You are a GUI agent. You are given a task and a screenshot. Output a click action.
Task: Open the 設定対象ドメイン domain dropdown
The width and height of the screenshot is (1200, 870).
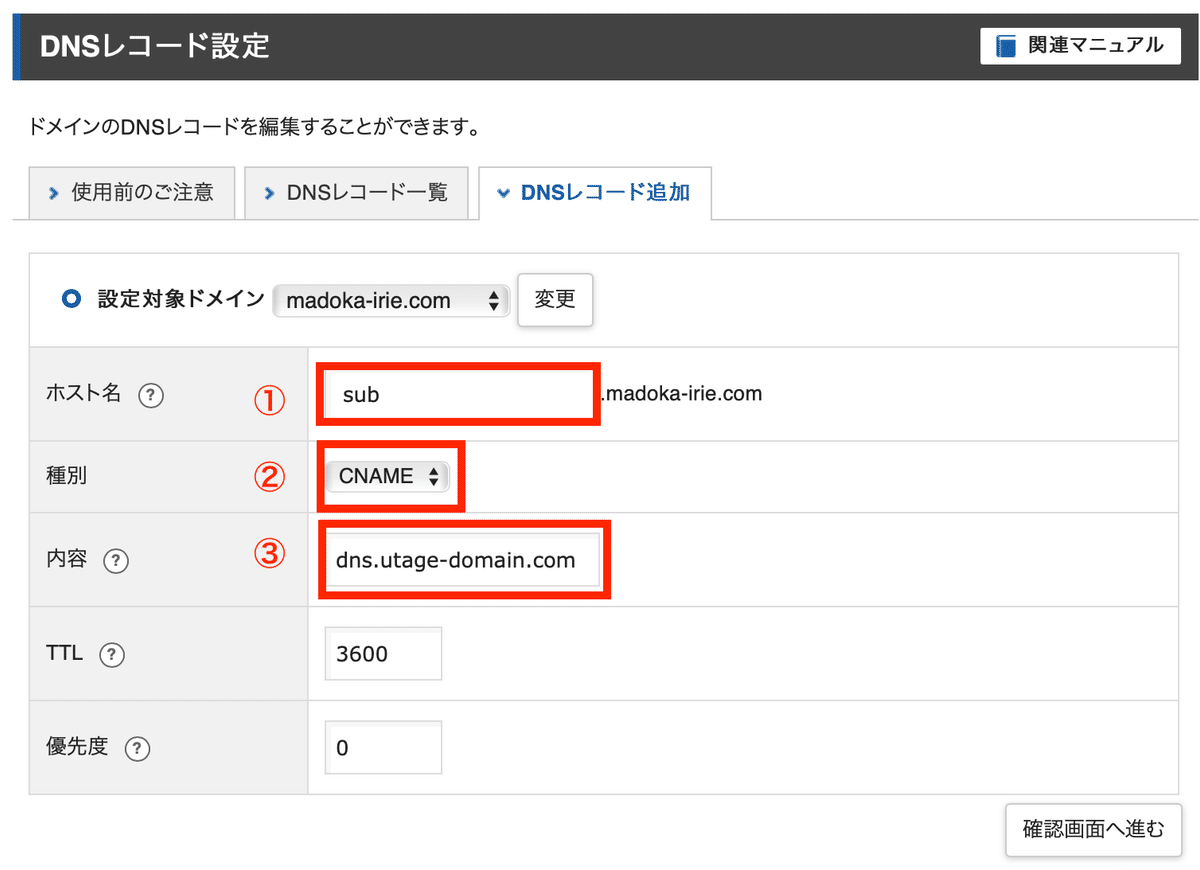point(391,300)
